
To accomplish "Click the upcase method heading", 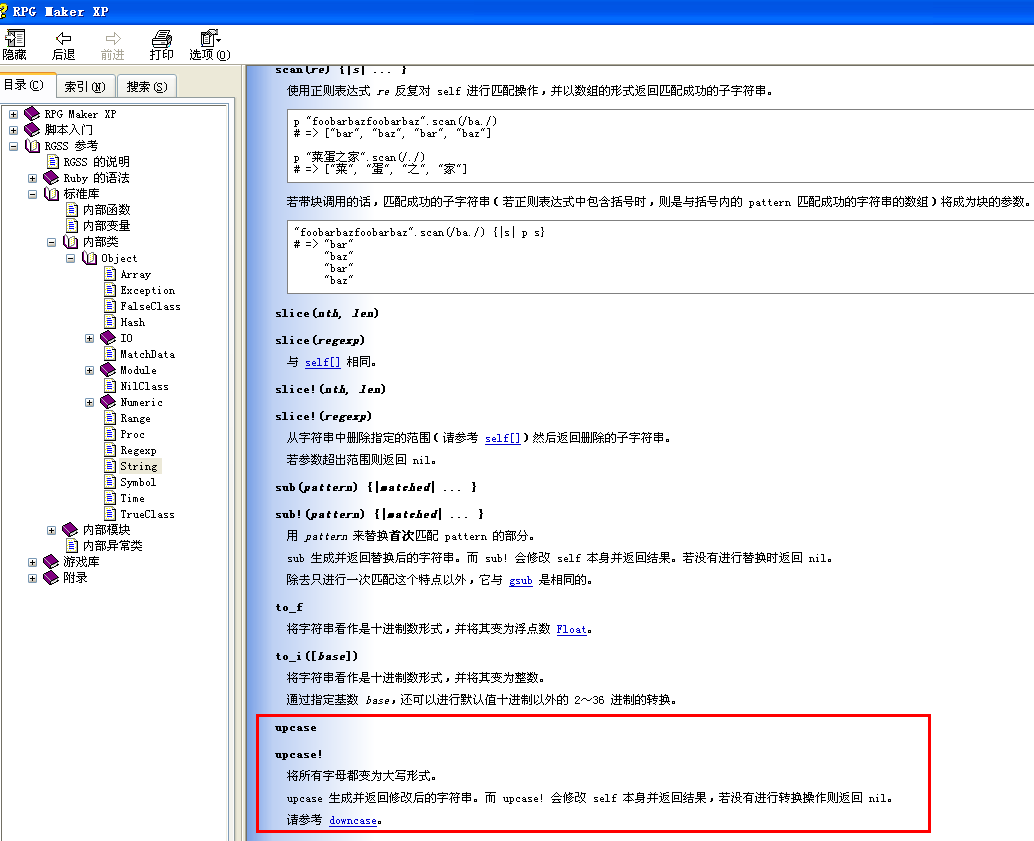I will (295, 728).
